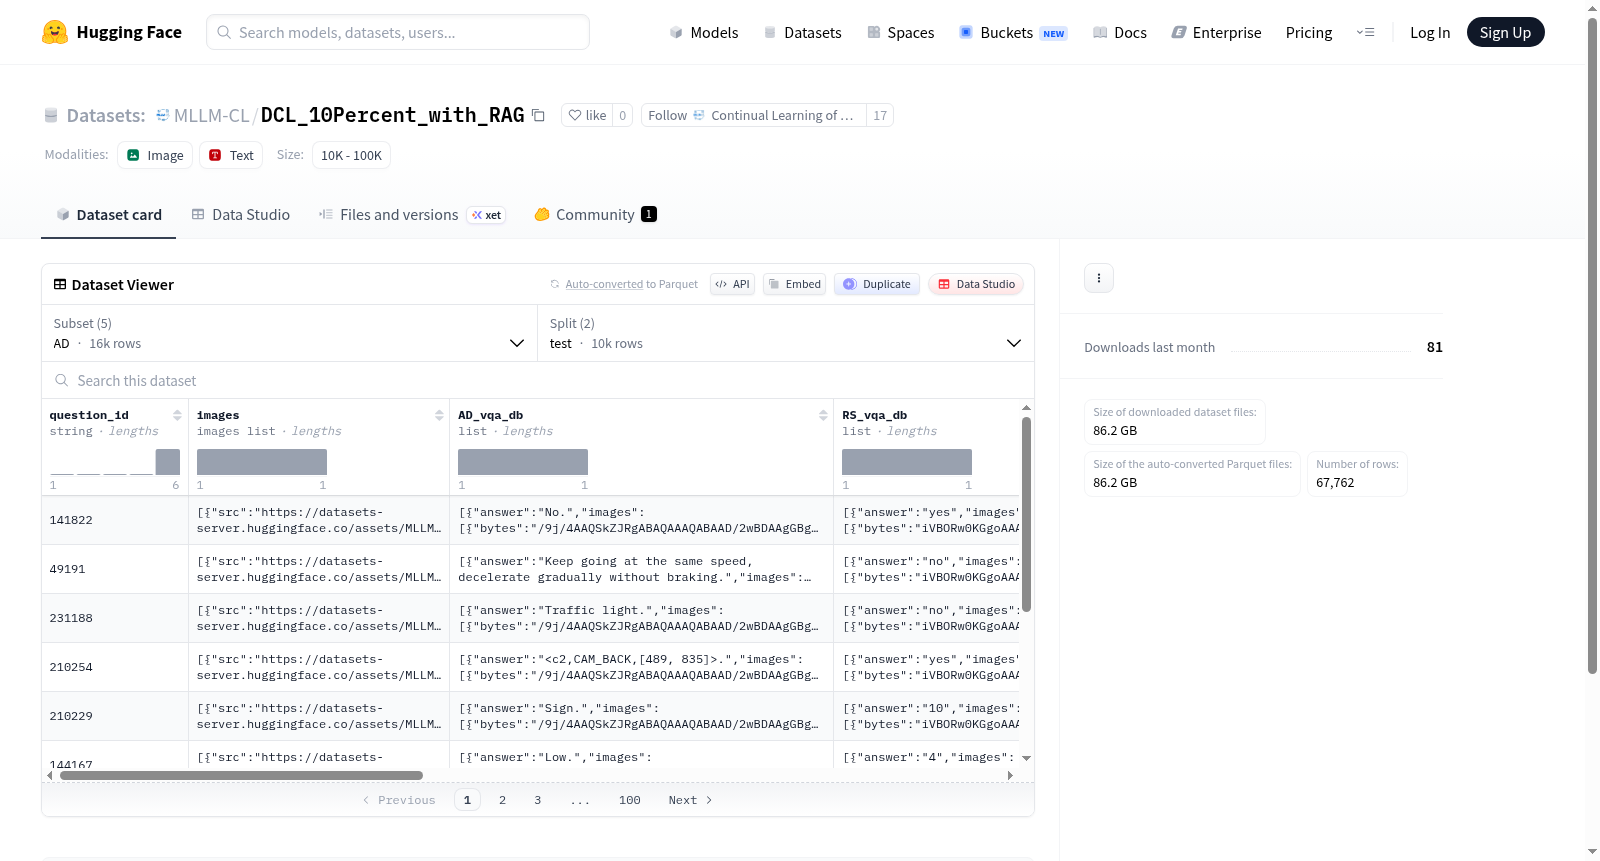1600x861 pixels.
Task: Select the 10K - 100K size tag
Action: click(x=351, y=155)
